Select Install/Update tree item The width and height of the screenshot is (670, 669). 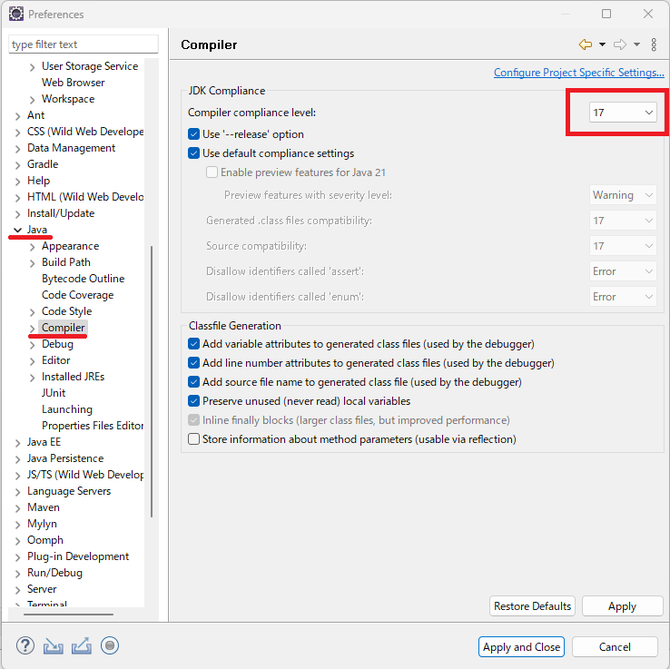[x=61, y=213]
